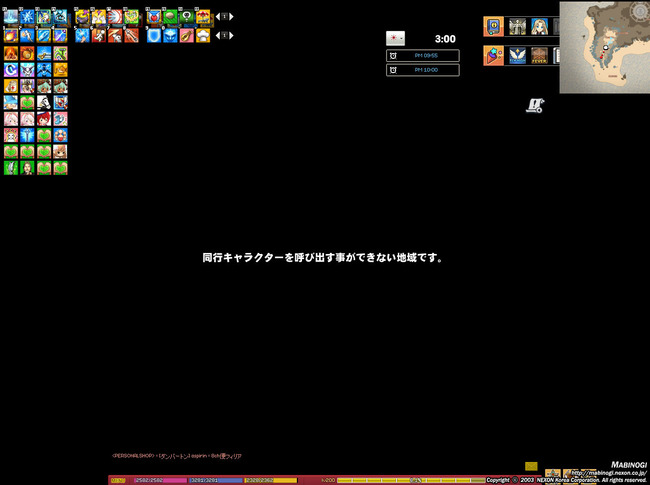650x485 pixels.
Task: Open the FEVER event icon
Action: 539,56
